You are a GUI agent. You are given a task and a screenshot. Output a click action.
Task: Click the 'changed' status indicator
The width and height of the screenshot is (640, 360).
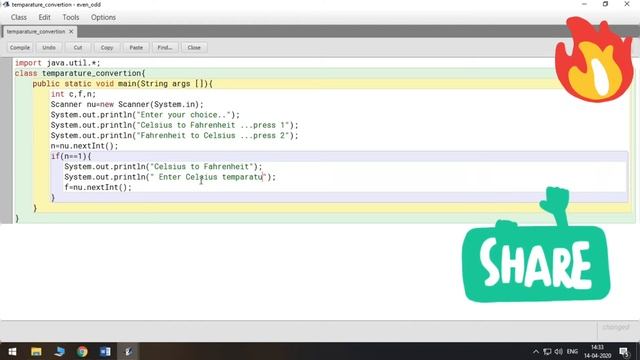click(616, 327)
